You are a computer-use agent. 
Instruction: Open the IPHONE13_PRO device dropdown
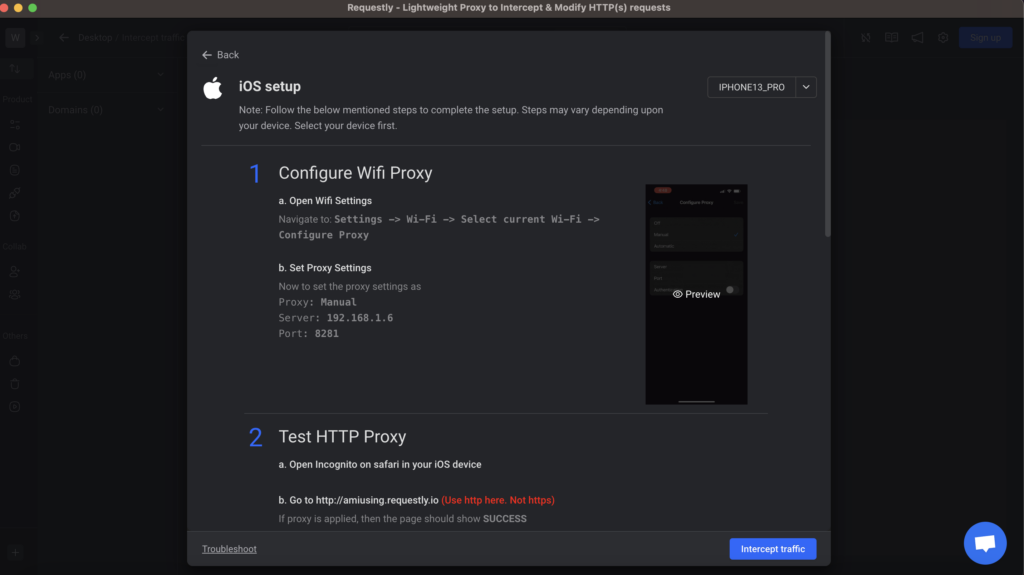[752, 88]
